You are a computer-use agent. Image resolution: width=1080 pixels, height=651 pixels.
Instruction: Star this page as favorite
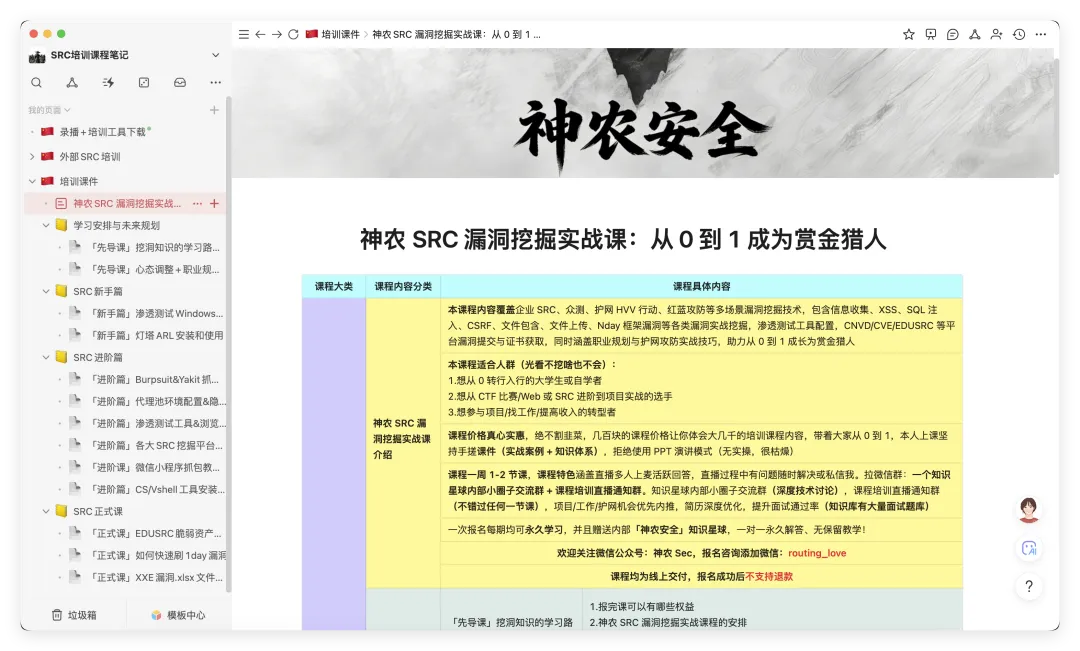pos(909,34)
